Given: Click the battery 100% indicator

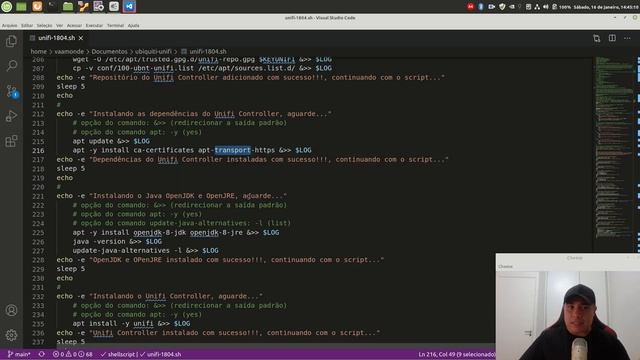Looking at the screenshot, I should (562, 7).
